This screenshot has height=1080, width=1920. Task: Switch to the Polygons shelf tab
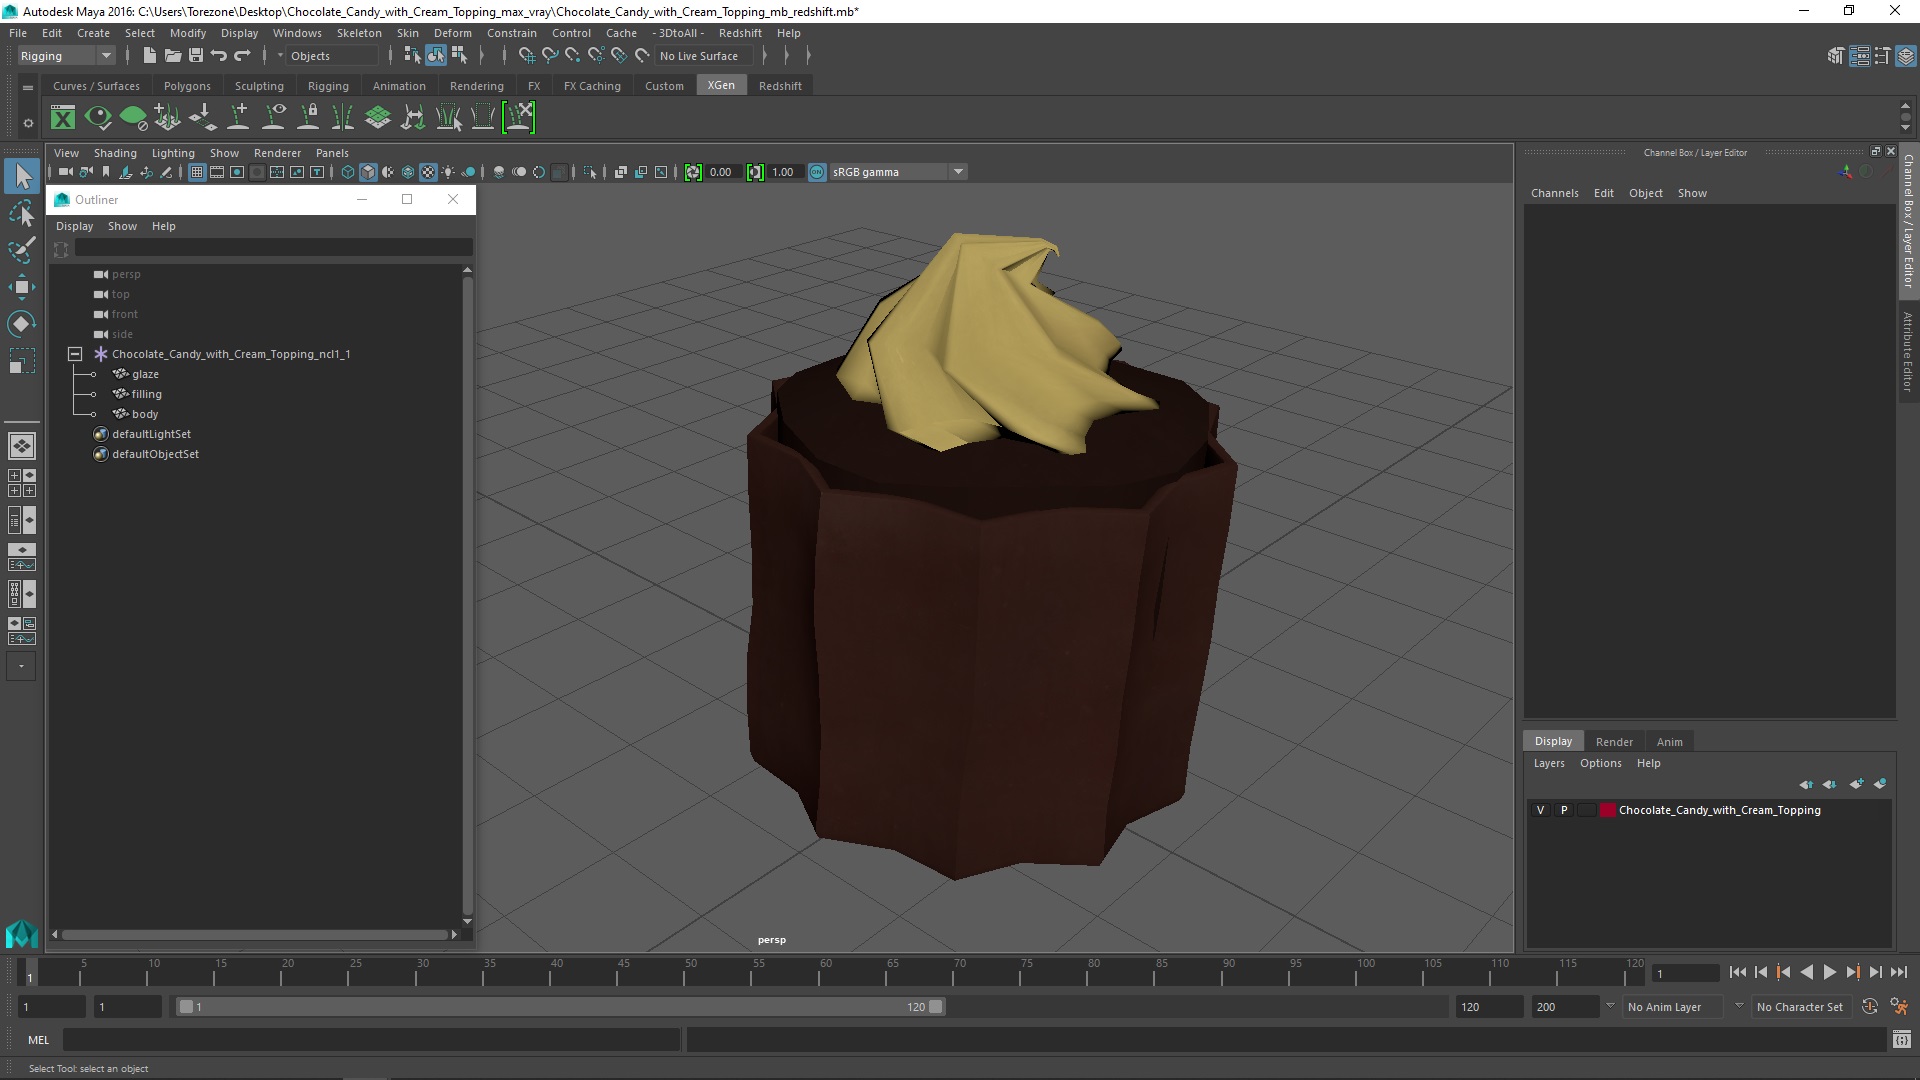coord(187,86)
